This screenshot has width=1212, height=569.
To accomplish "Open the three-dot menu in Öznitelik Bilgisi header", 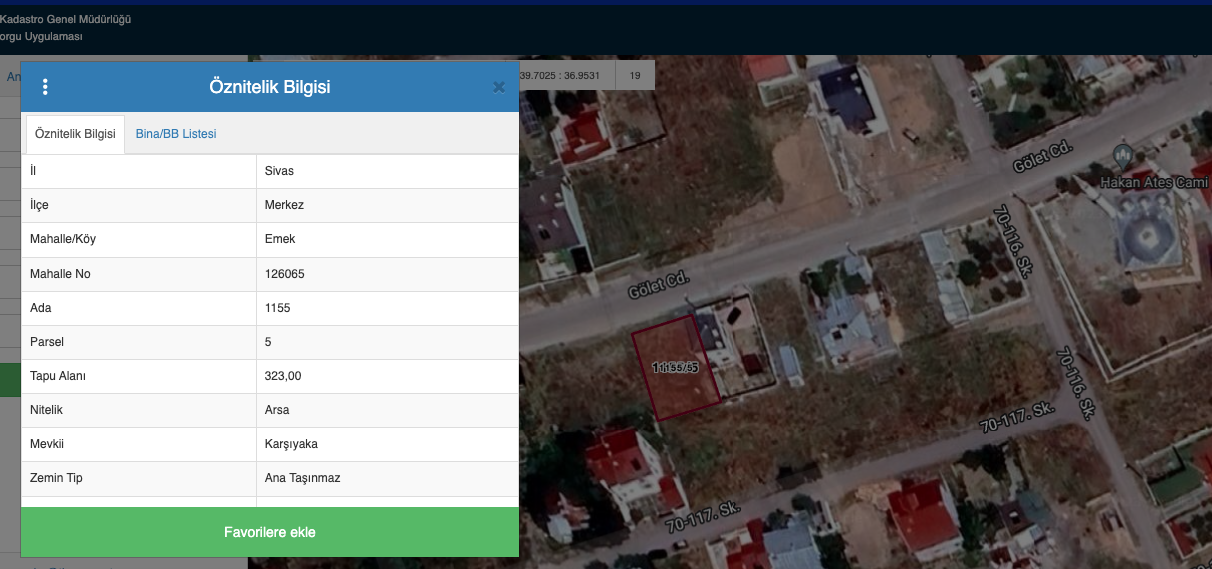I will [45, 87].
